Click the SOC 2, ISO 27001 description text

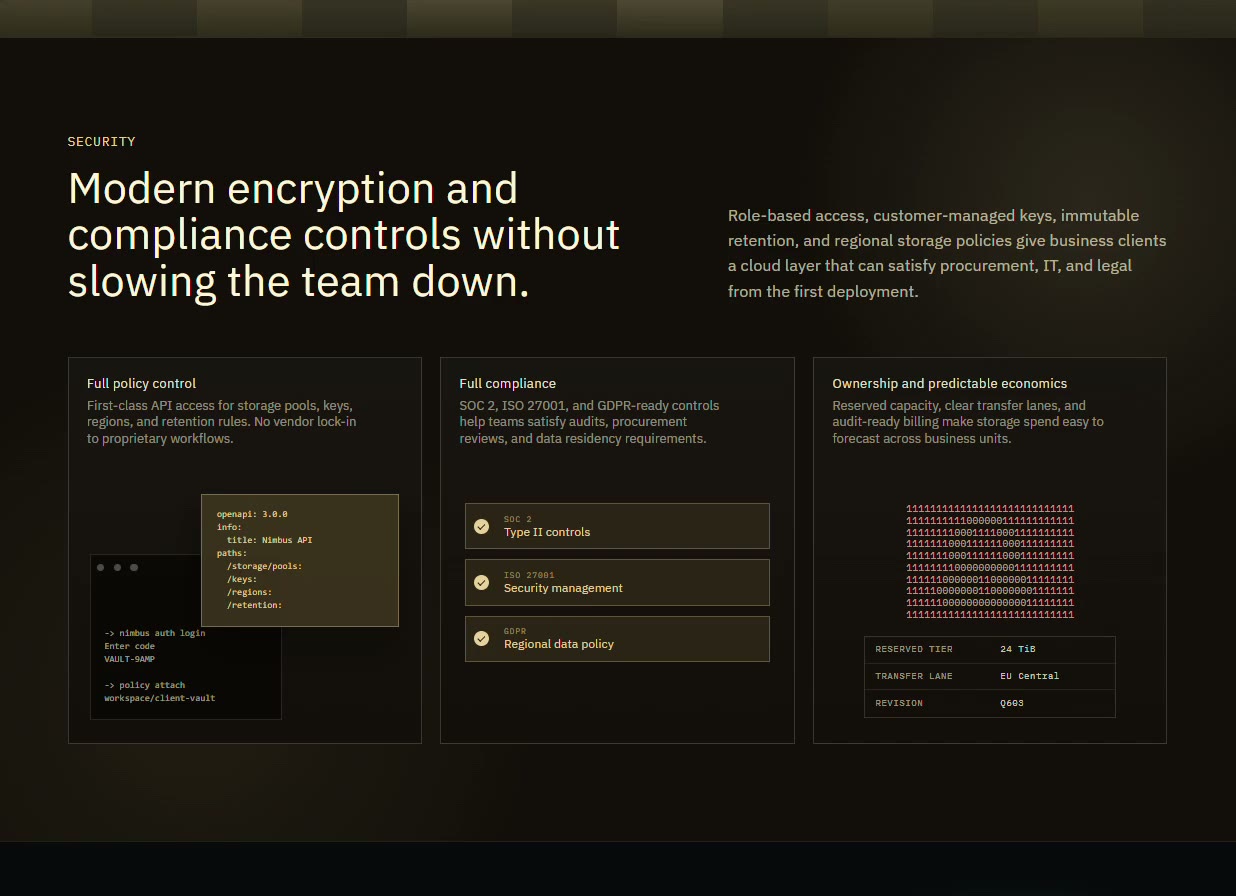(x=589, y=422)
